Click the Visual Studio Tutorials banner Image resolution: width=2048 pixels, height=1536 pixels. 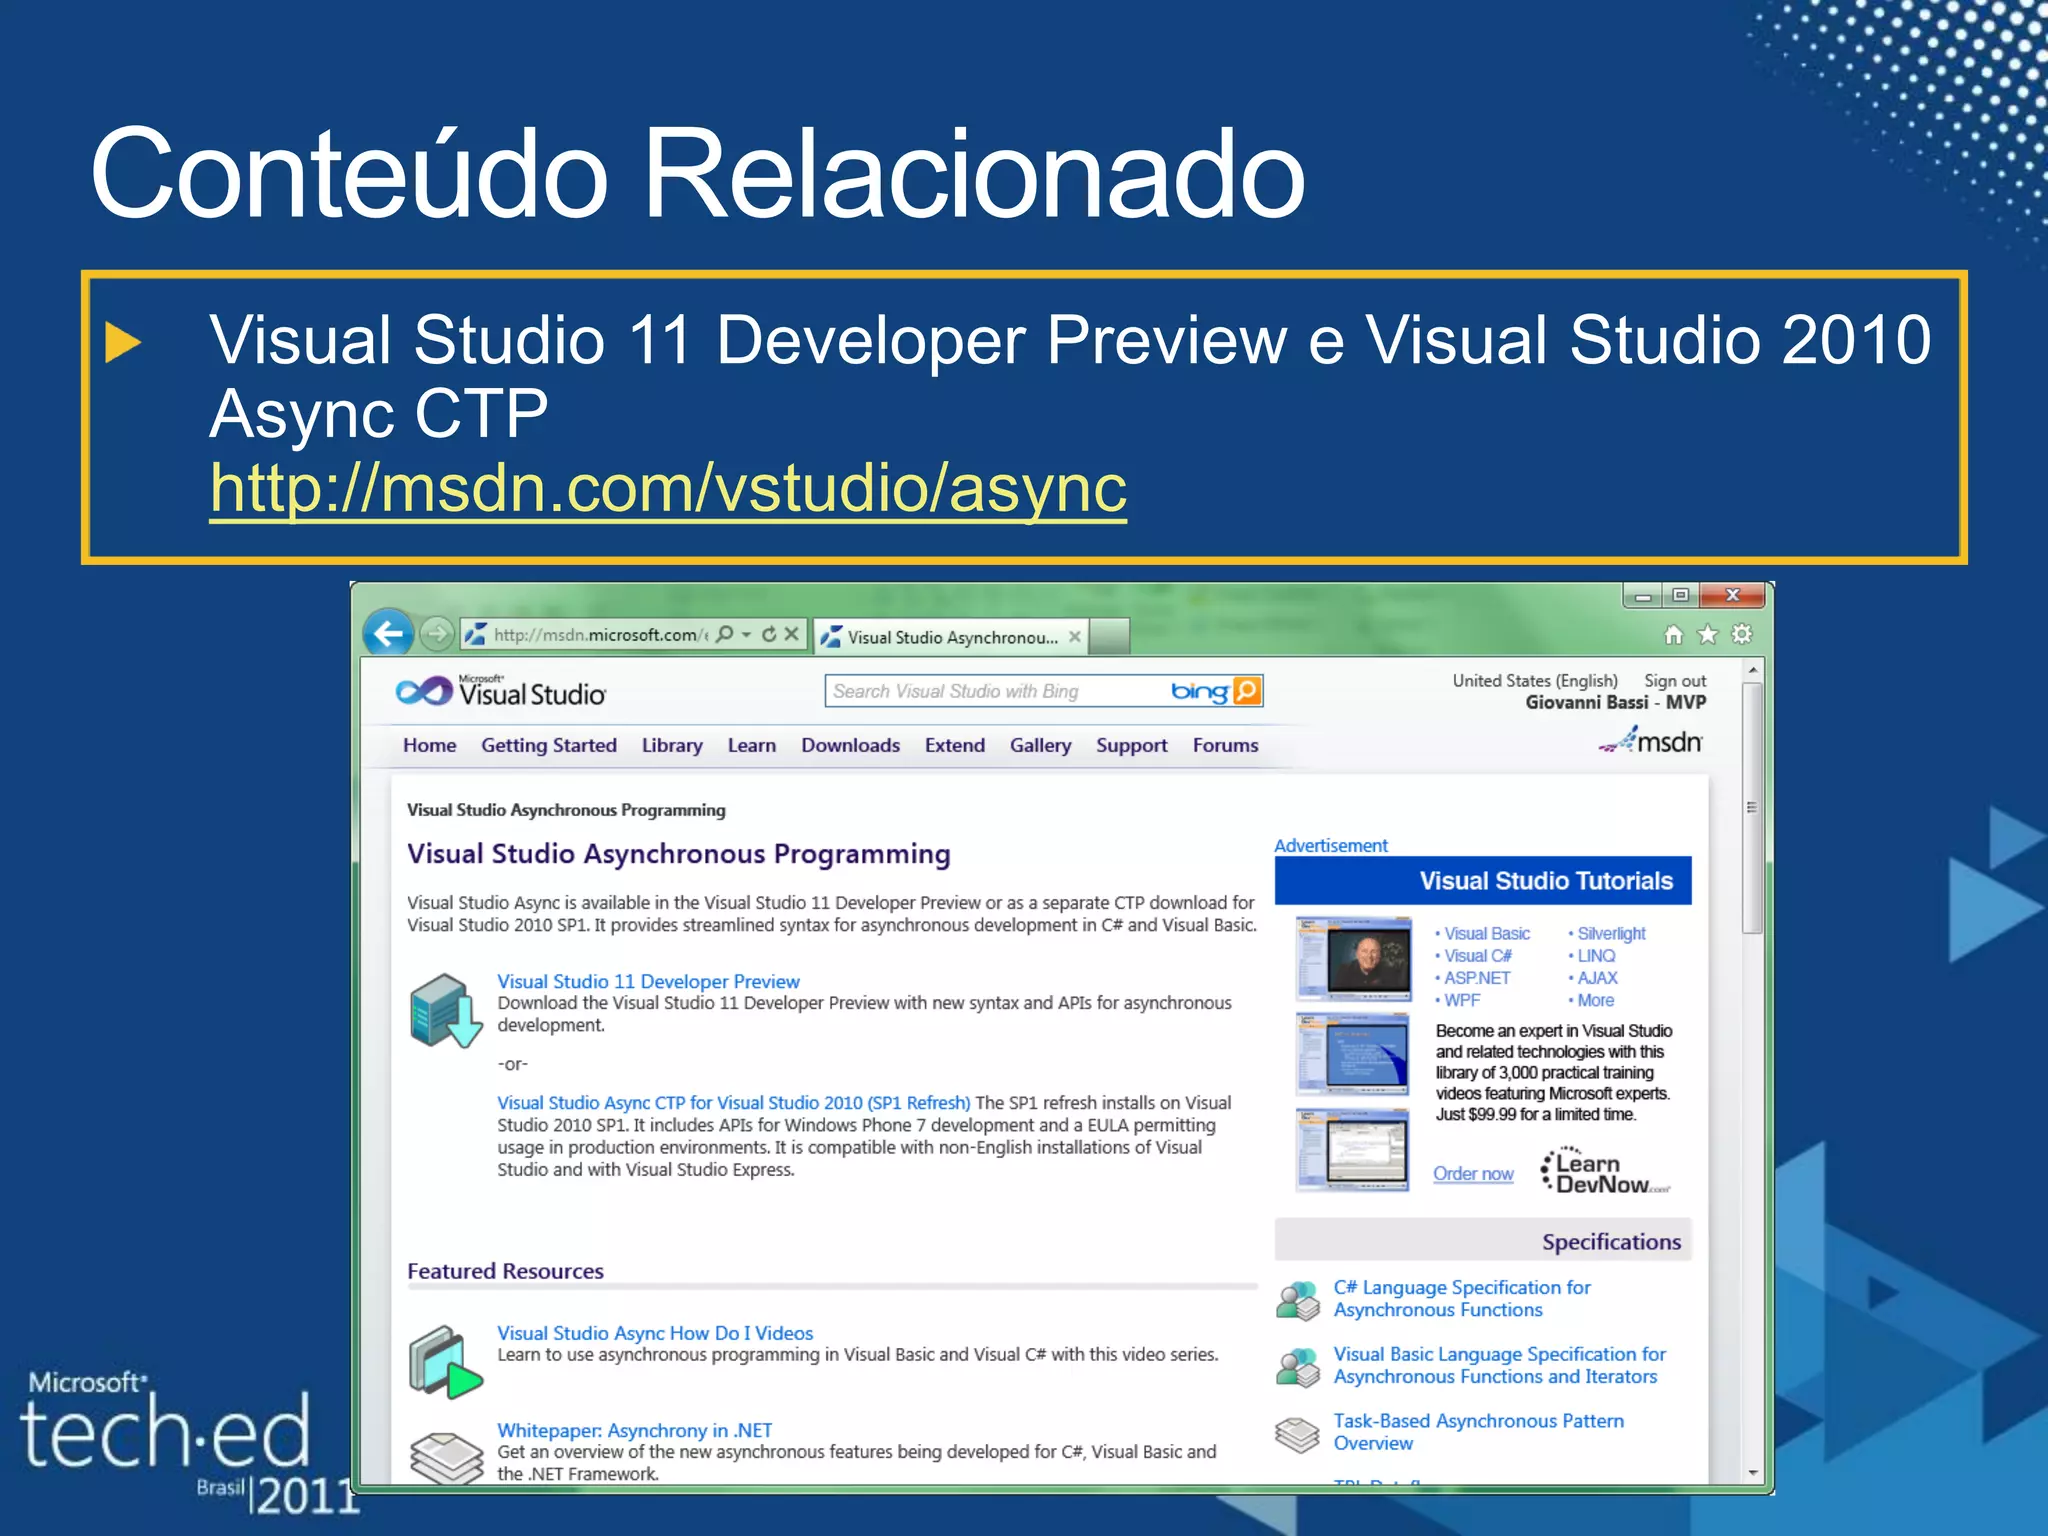[x=1483, y=880]
